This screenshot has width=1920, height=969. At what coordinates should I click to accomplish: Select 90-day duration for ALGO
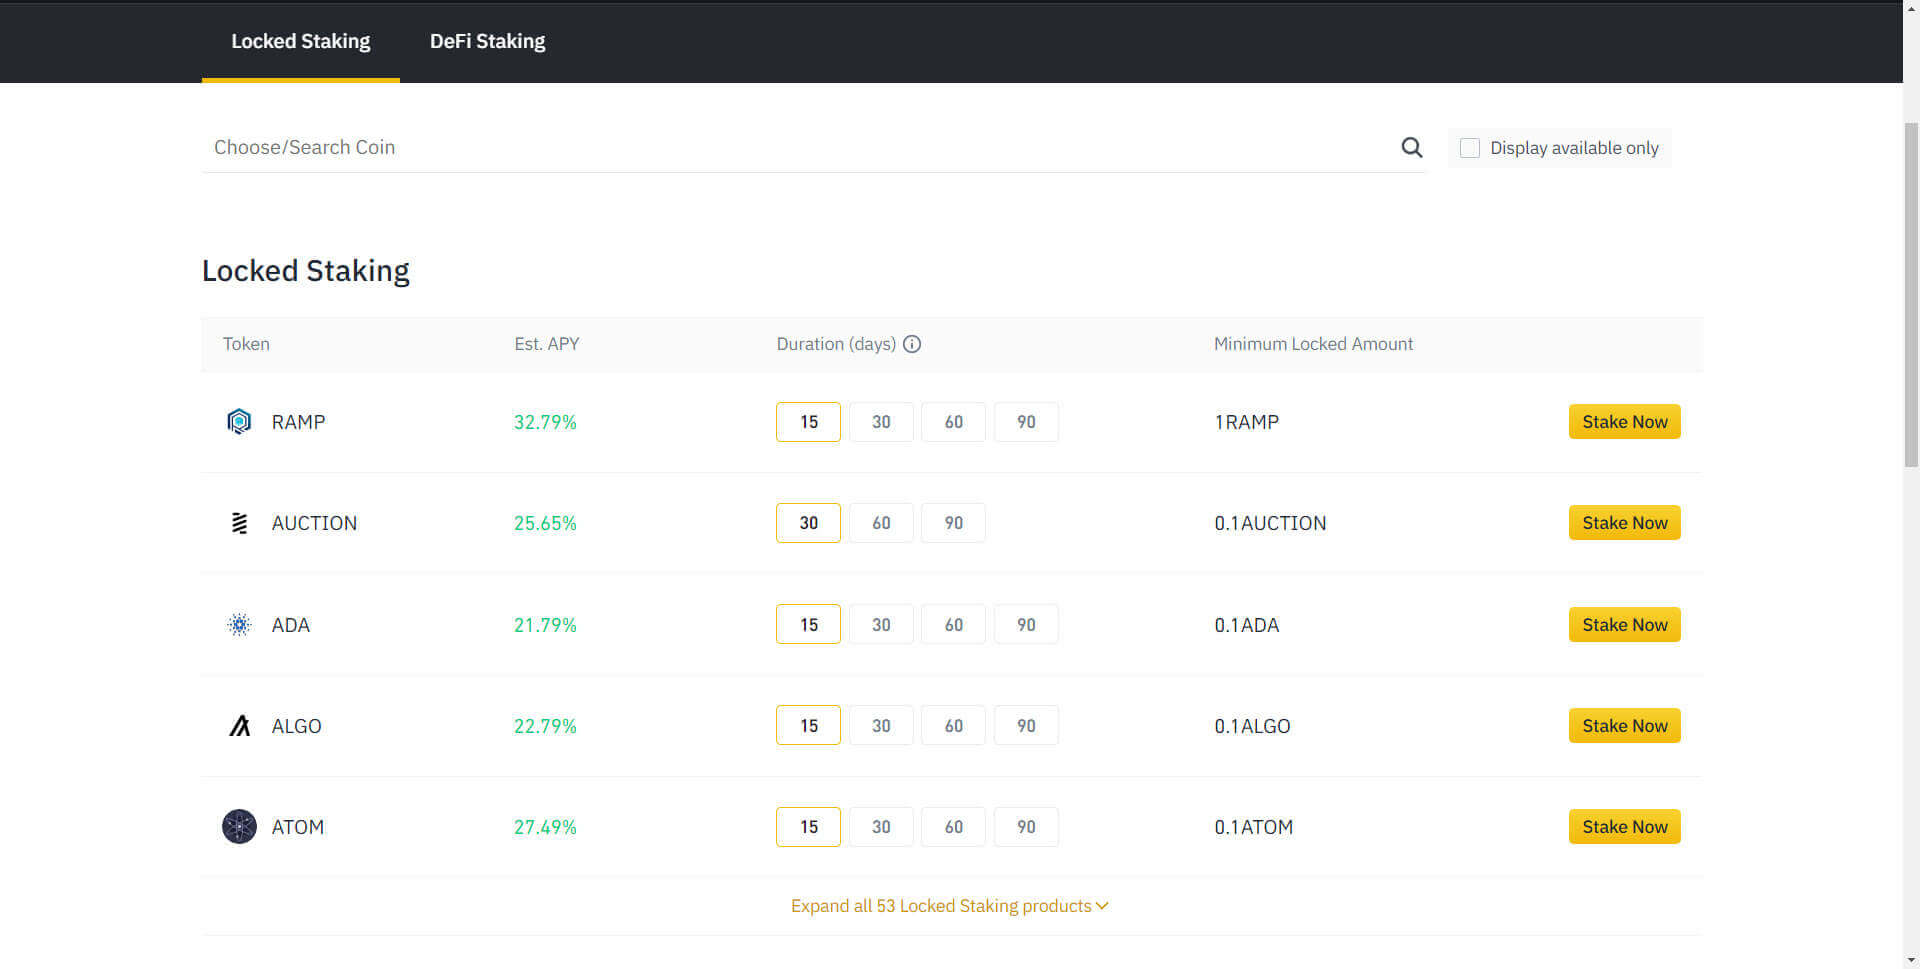1026,726
